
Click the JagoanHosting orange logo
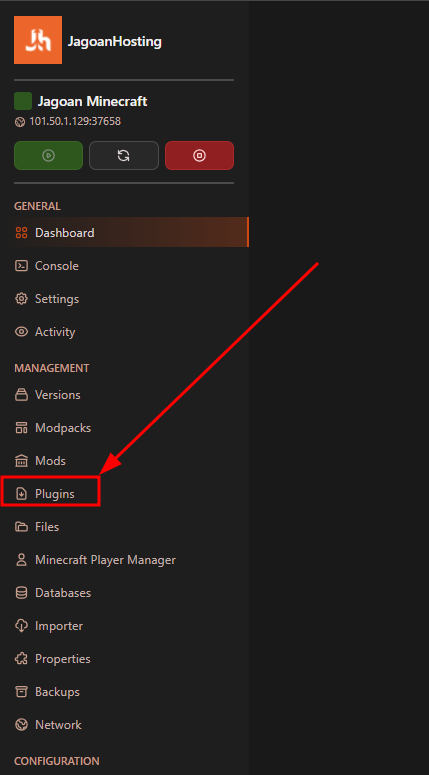38,40
